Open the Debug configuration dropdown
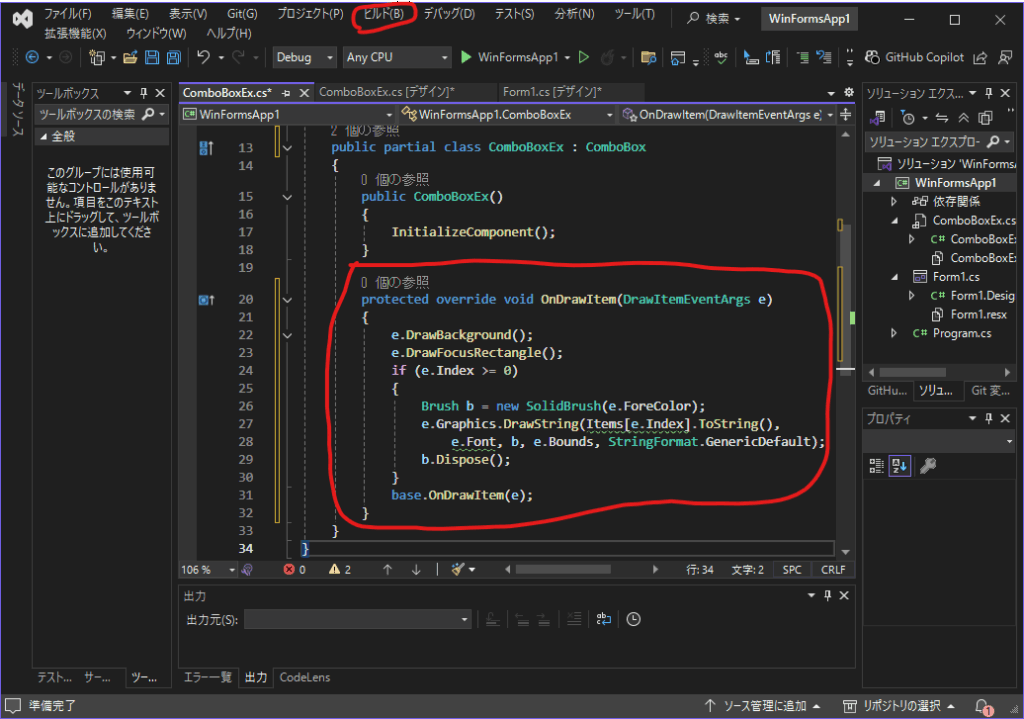Image resolution: width=1024 pixels, height=719 pixels. point(304,58)
